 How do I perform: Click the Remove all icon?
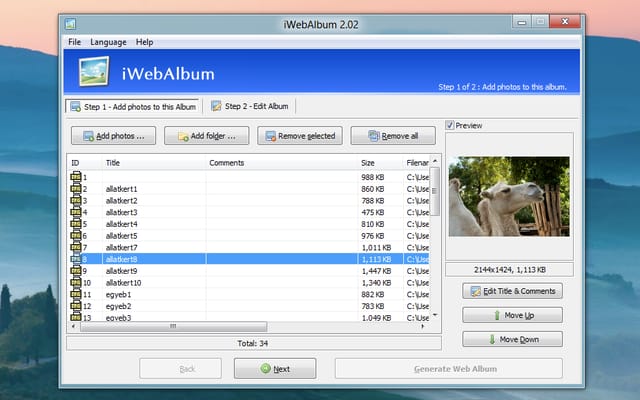374,136
